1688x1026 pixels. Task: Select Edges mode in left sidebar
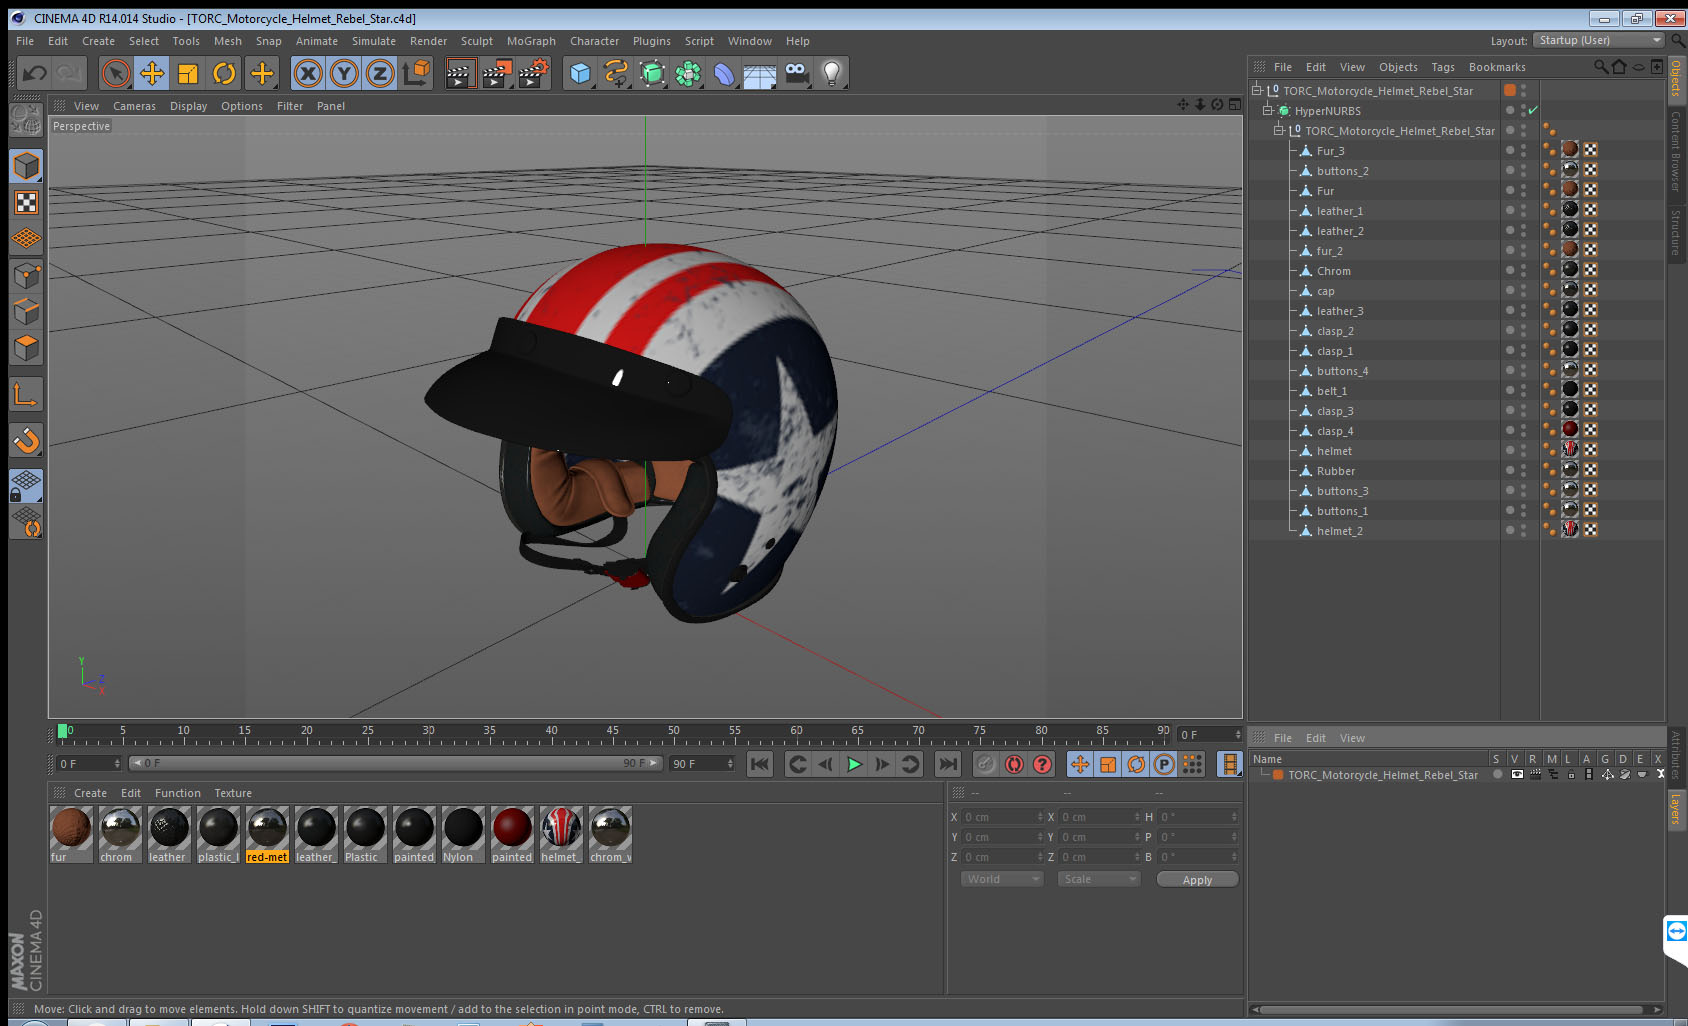coord(26,312)
